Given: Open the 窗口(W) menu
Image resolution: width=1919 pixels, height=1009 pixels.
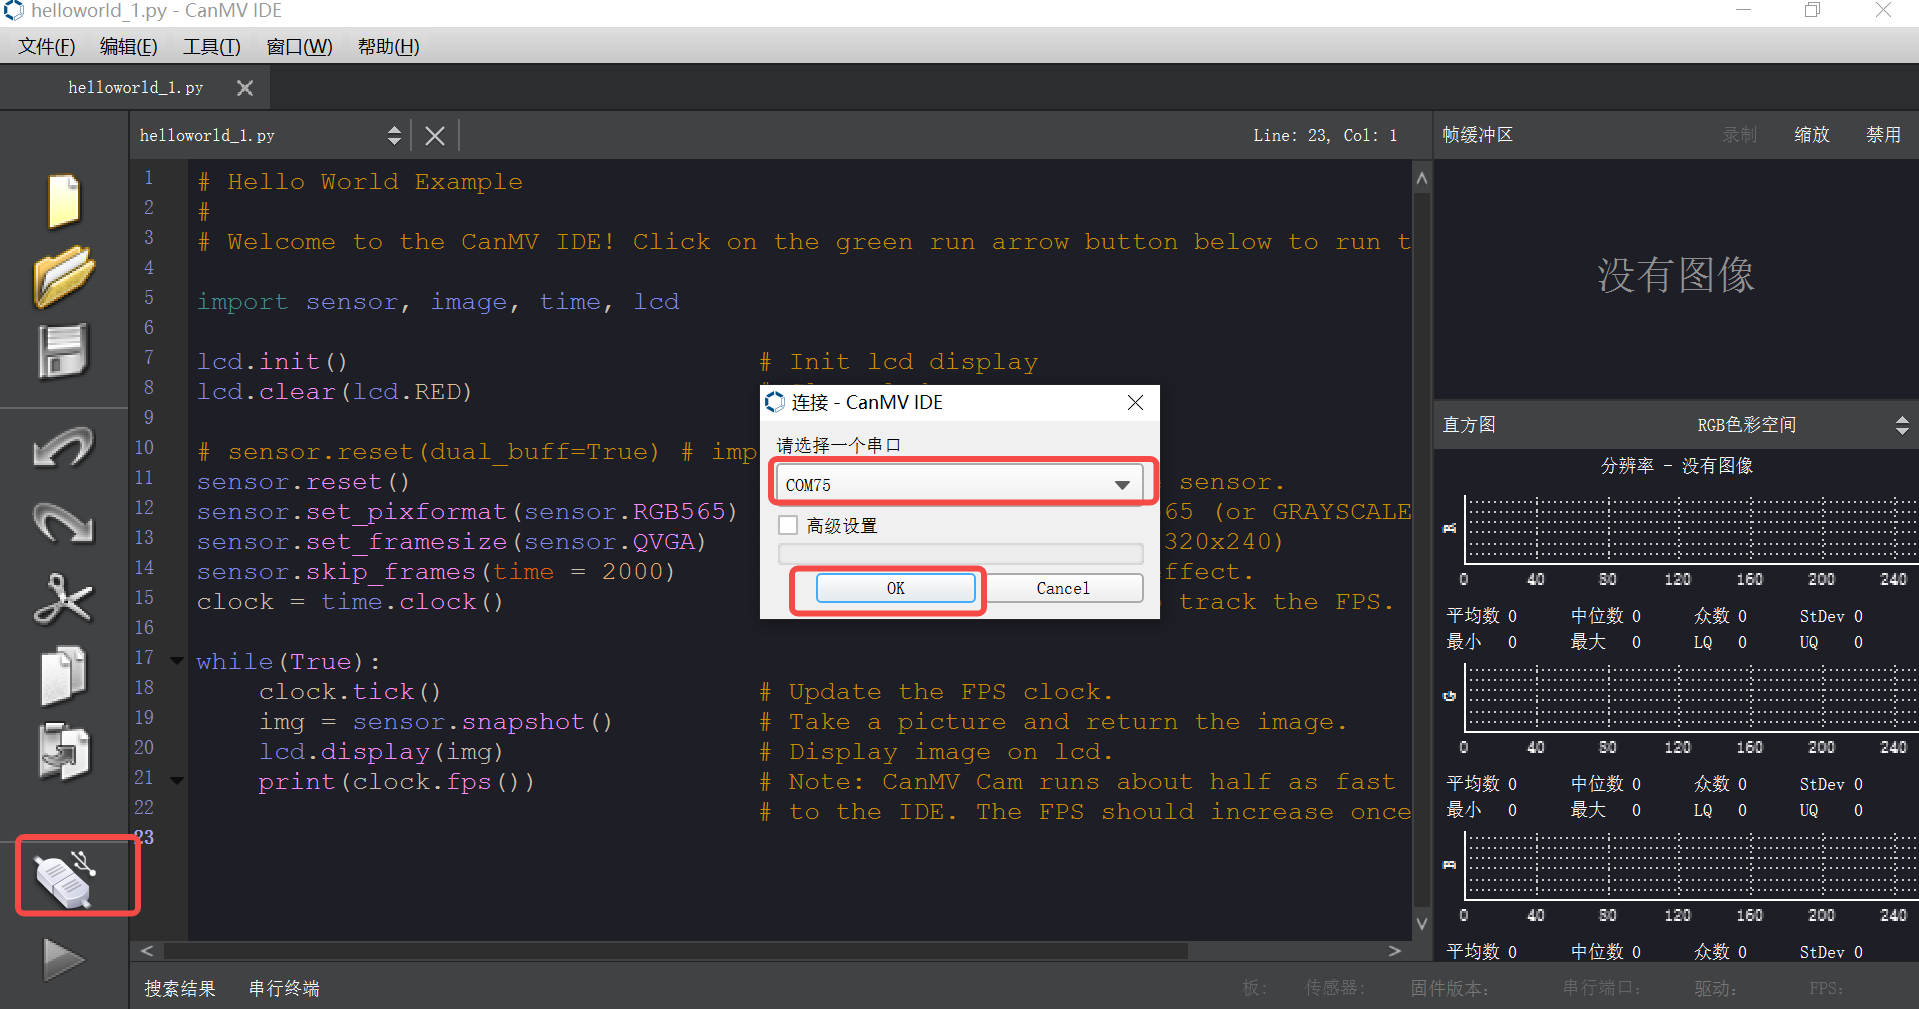Looking at the screenshot, I should 299,47.
